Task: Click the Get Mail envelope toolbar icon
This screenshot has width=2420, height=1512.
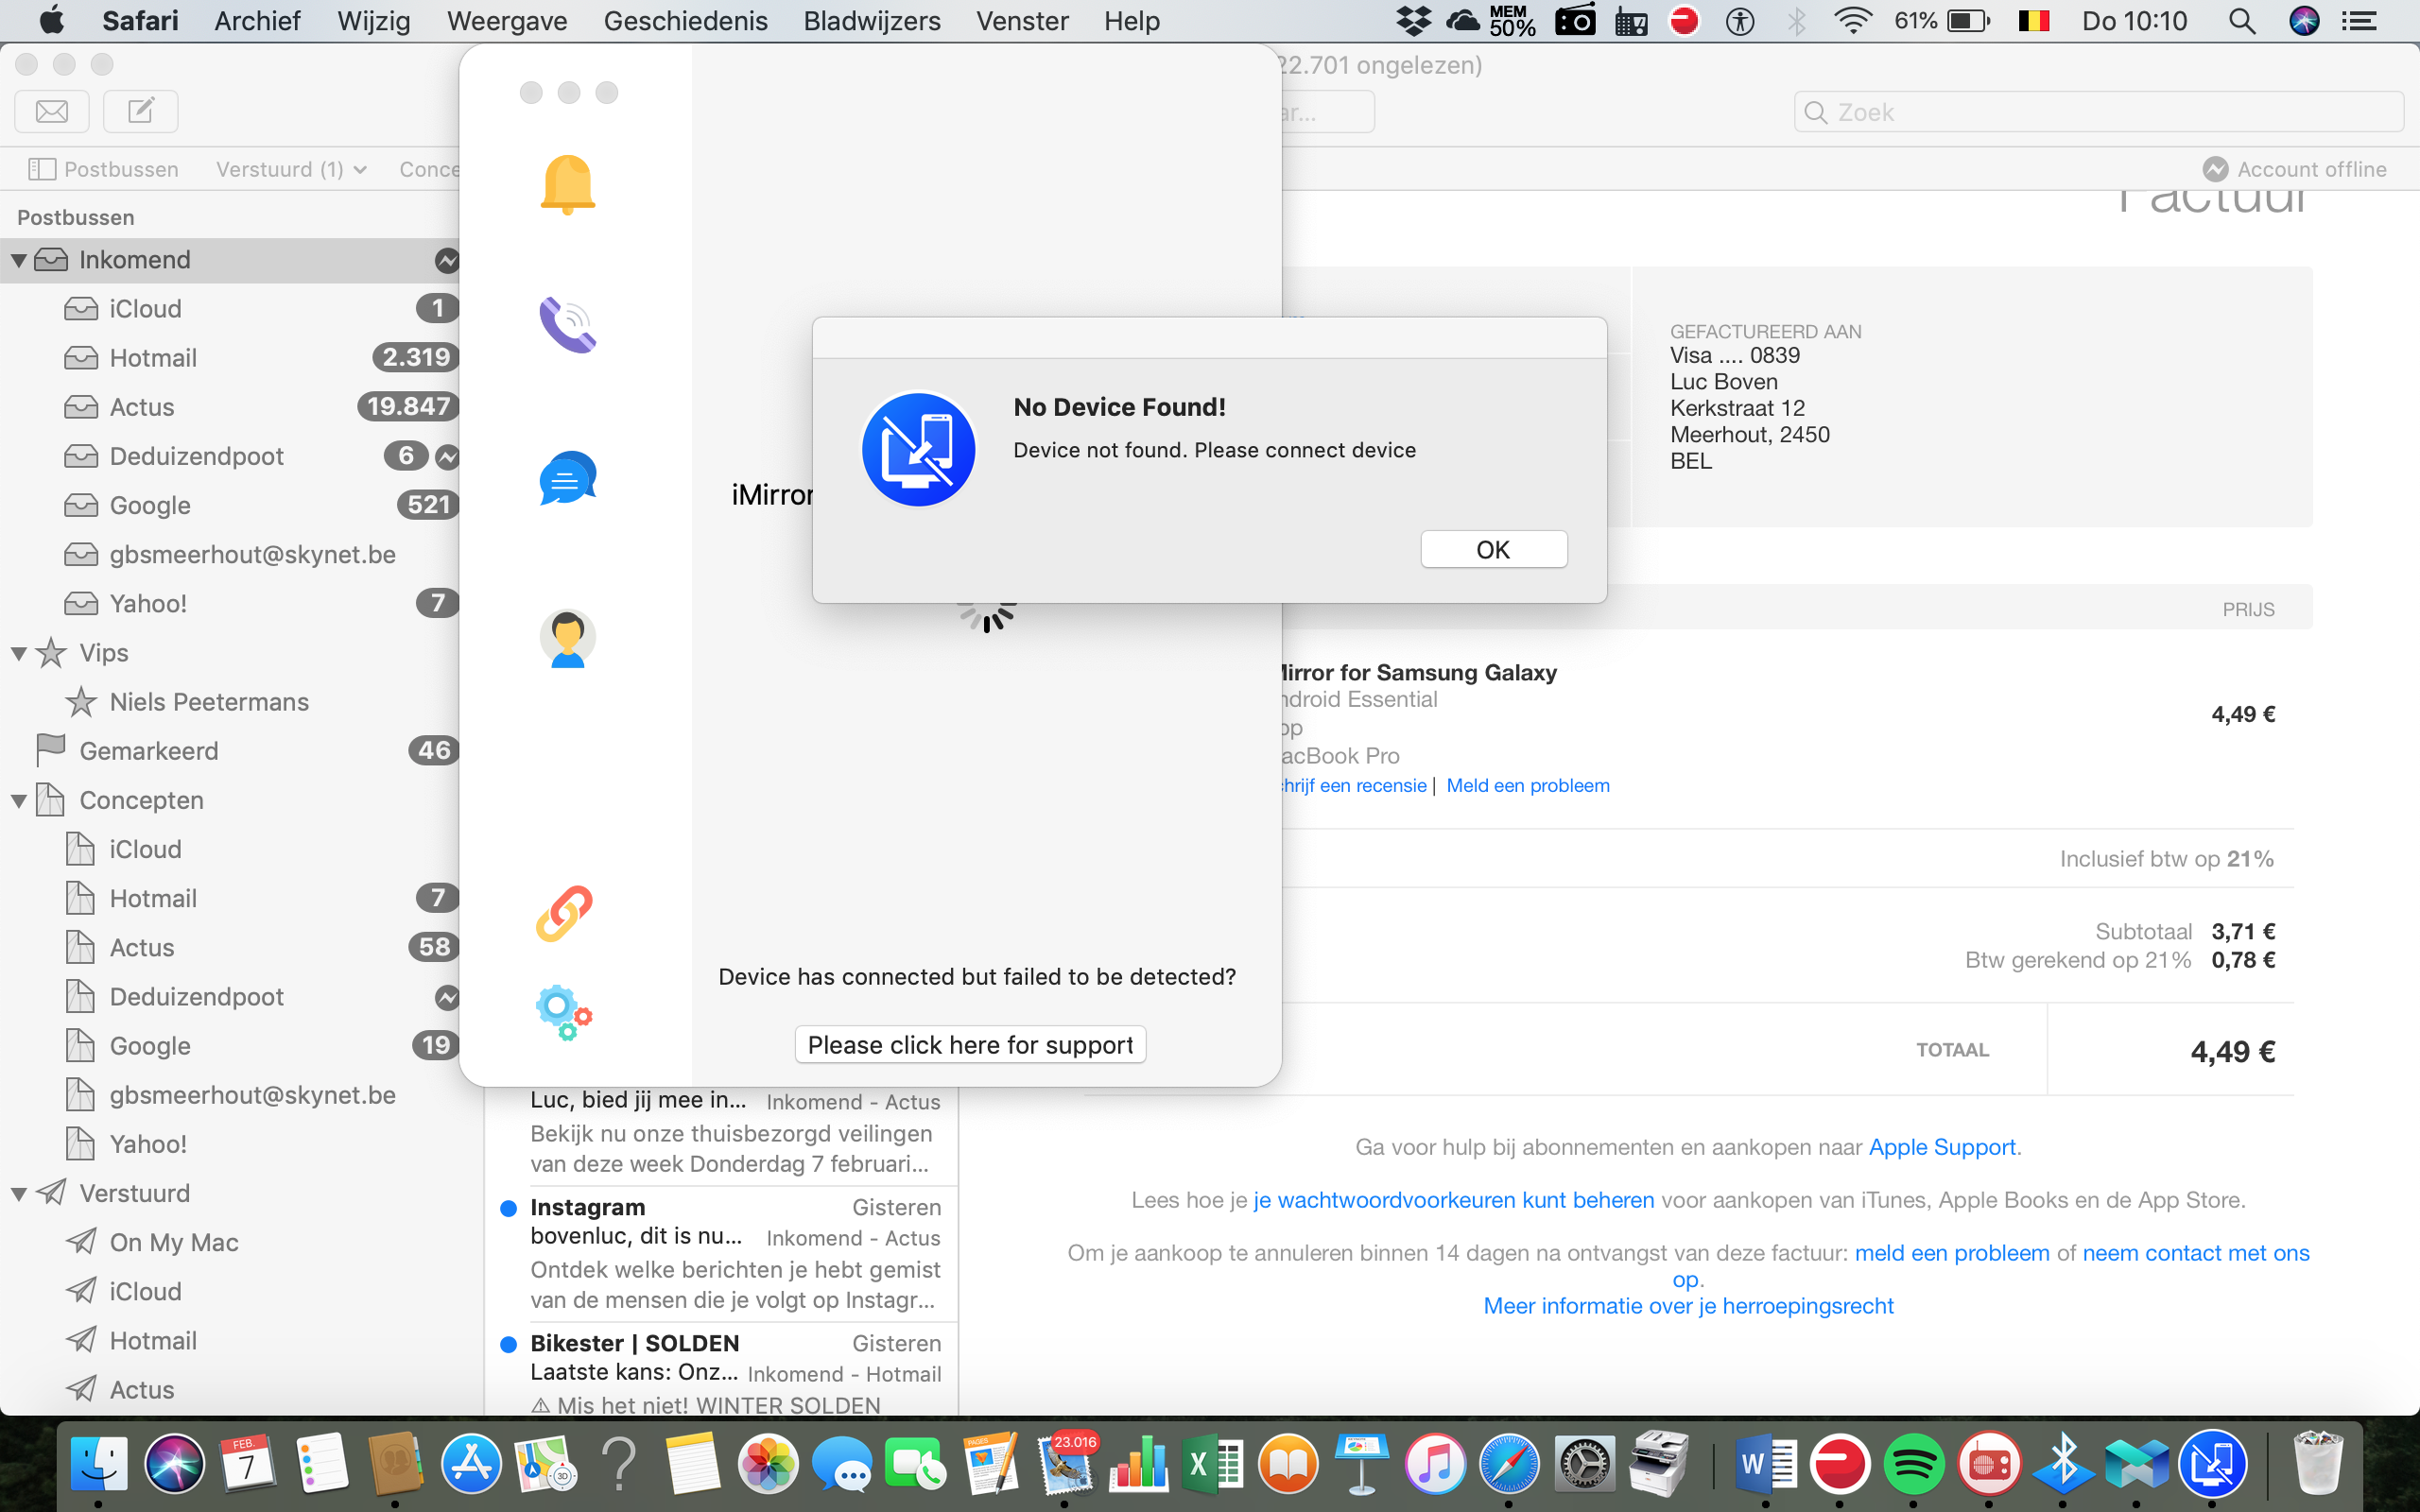Action: click(52, 111)
